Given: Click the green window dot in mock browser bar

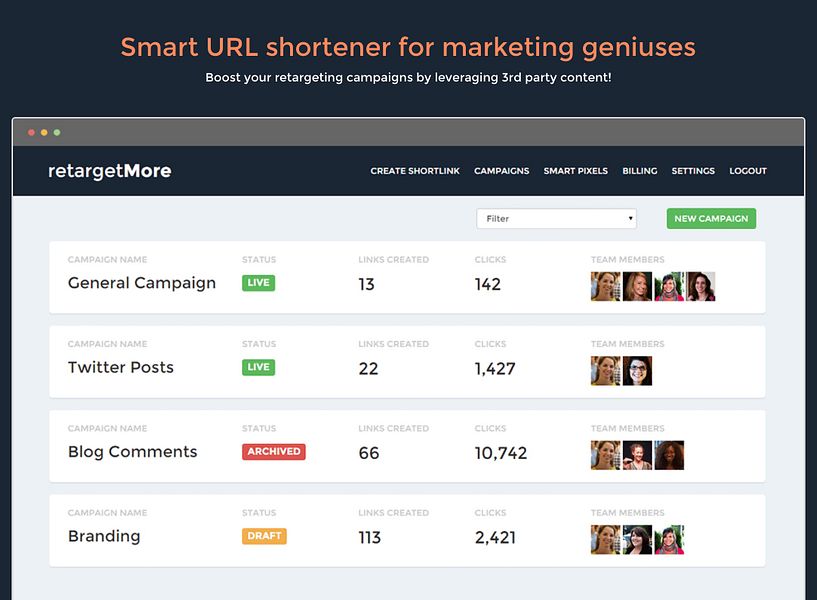Looking at the screenshot, I should [x=57, y=132].
